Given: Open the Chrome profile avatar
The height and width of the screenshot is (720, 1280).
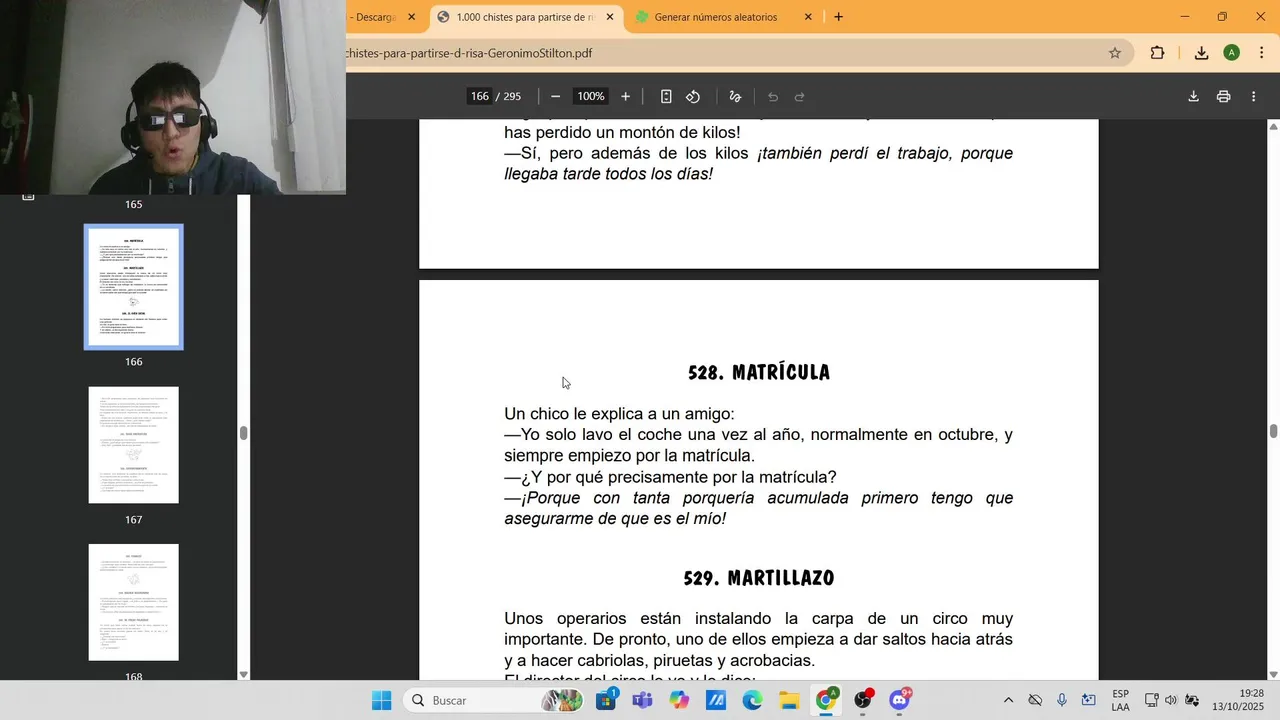Looking at the screenshot, I should point(1231,53).
